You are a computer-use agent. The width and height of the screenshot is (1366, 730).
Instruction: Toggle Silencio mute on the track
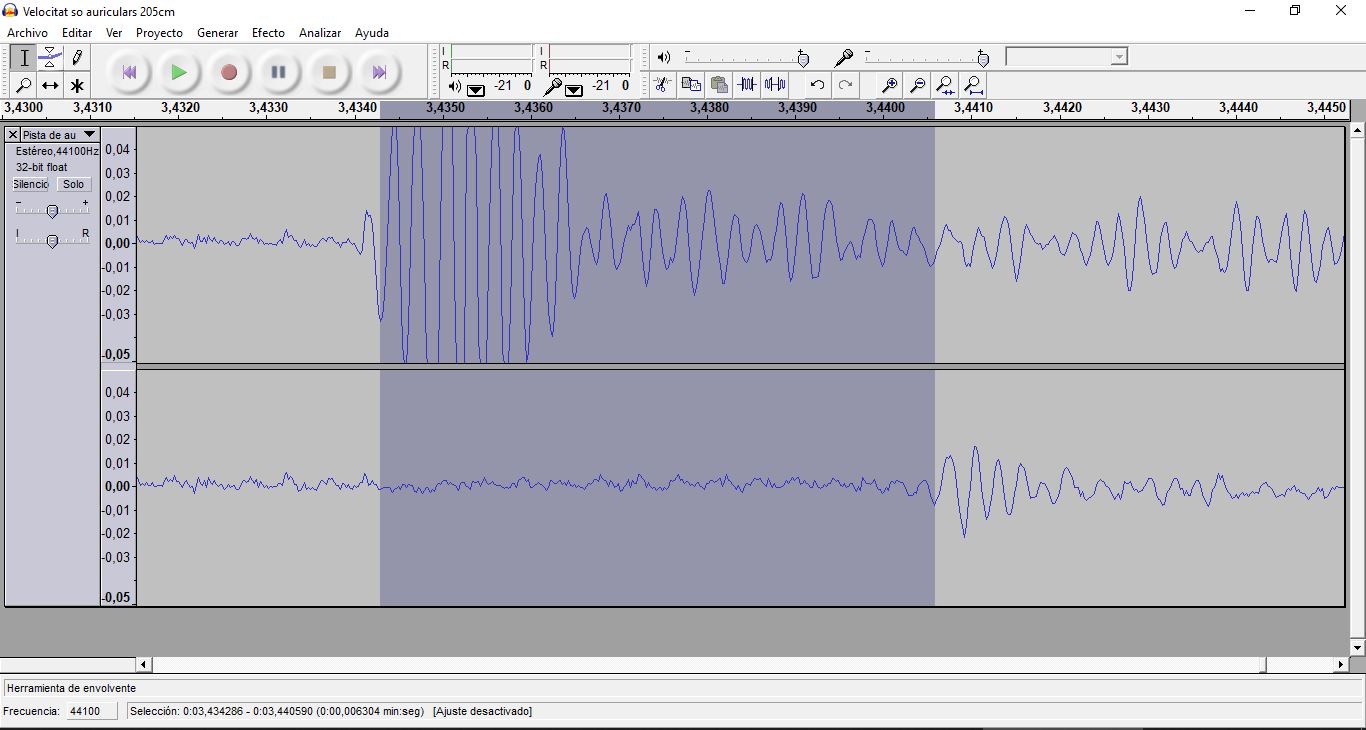[30, 184]
